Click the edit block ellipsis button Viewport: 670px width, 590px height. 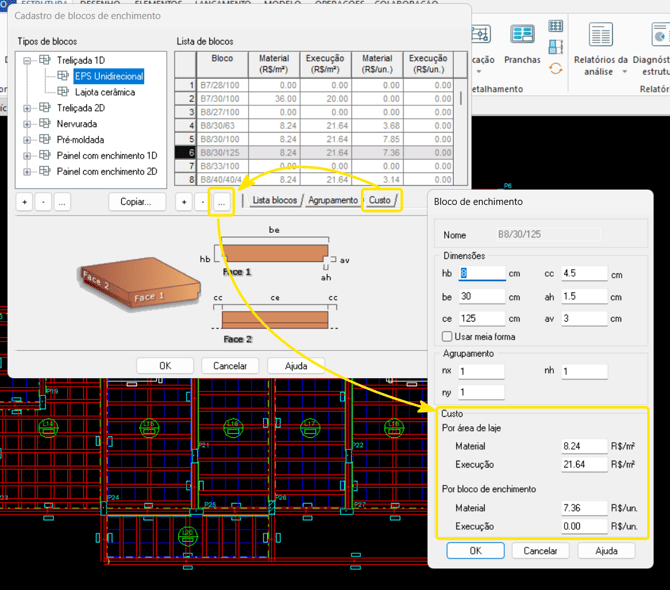click(221, 202)
